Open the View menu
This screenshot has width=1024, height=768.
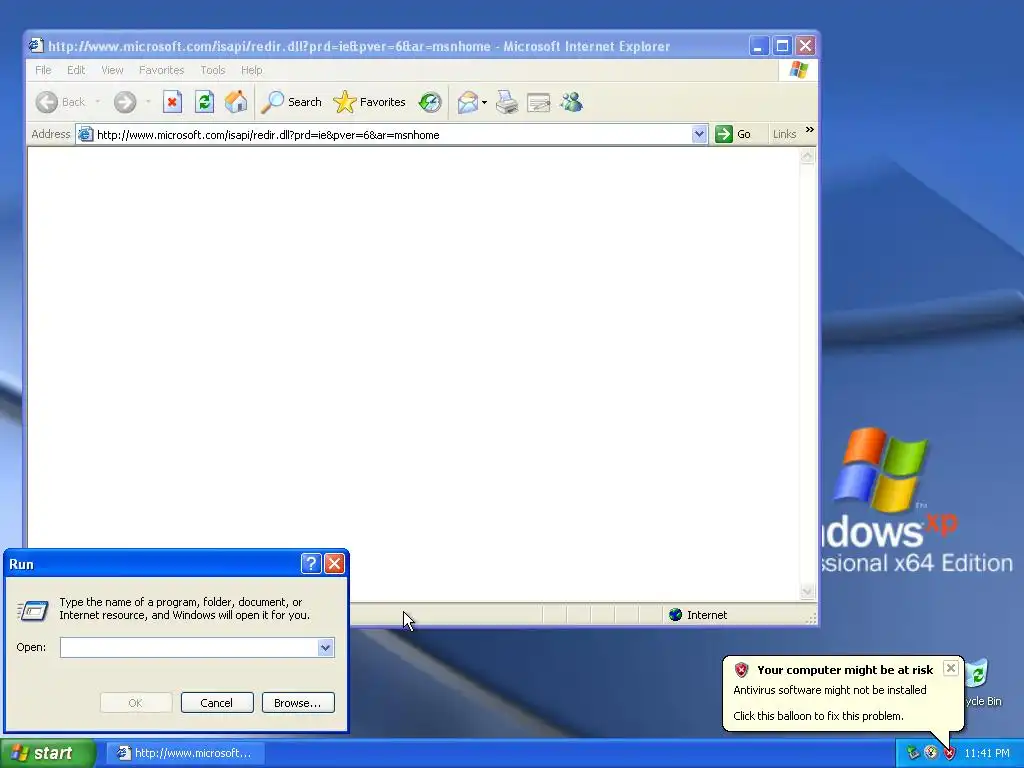112,70
